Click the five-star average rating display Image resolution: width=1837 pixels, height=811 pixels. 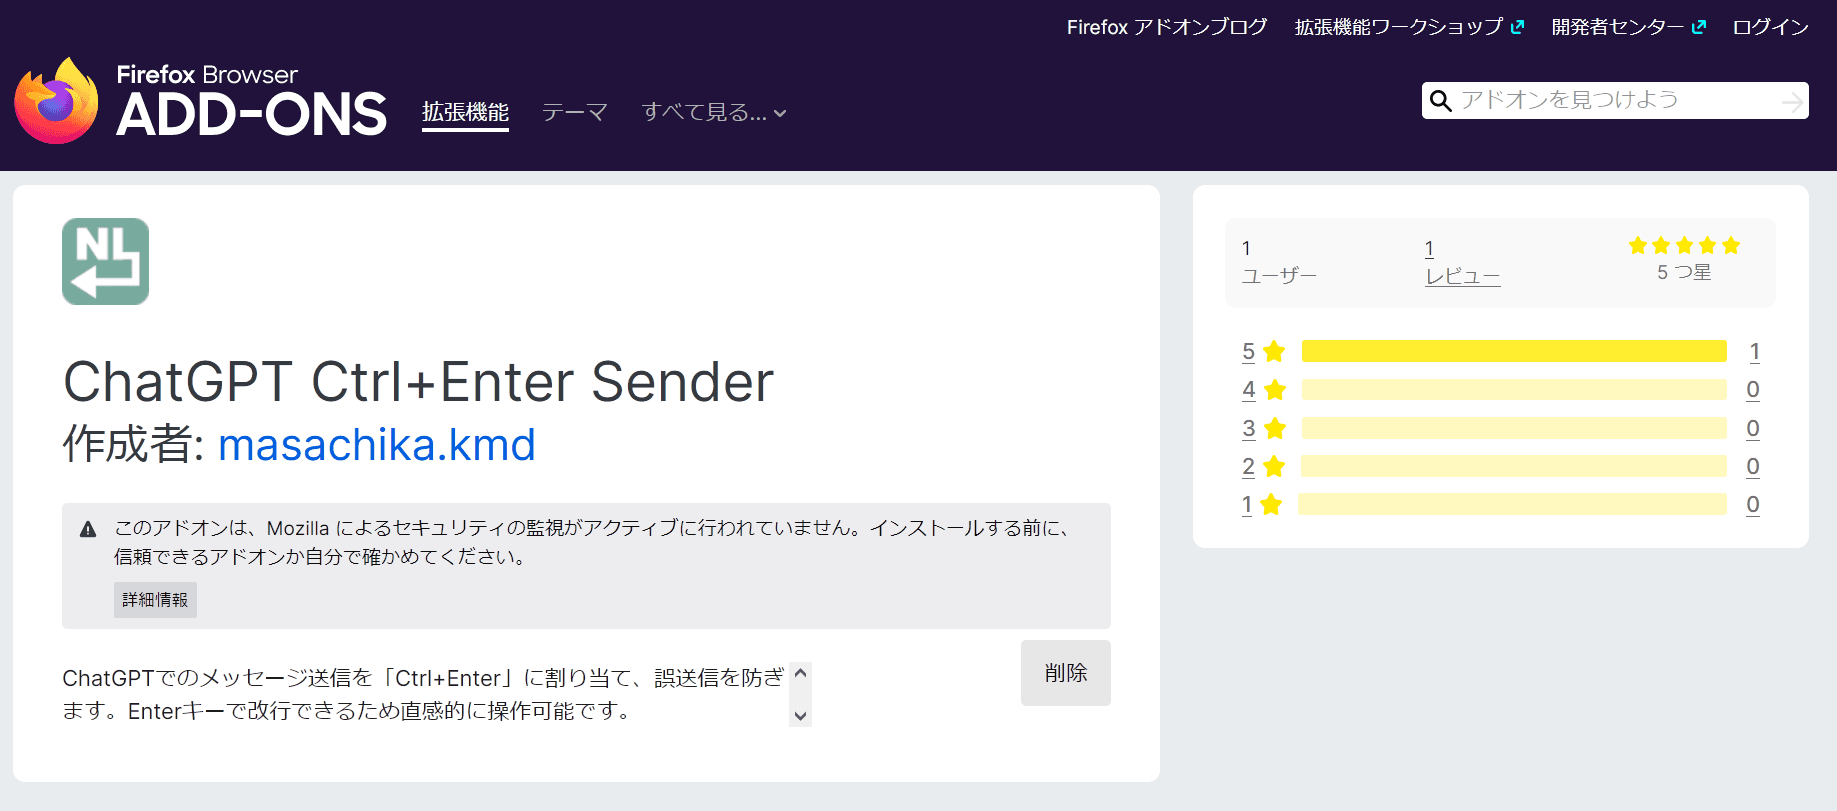pyautogui.click(x=1684, y=246)
